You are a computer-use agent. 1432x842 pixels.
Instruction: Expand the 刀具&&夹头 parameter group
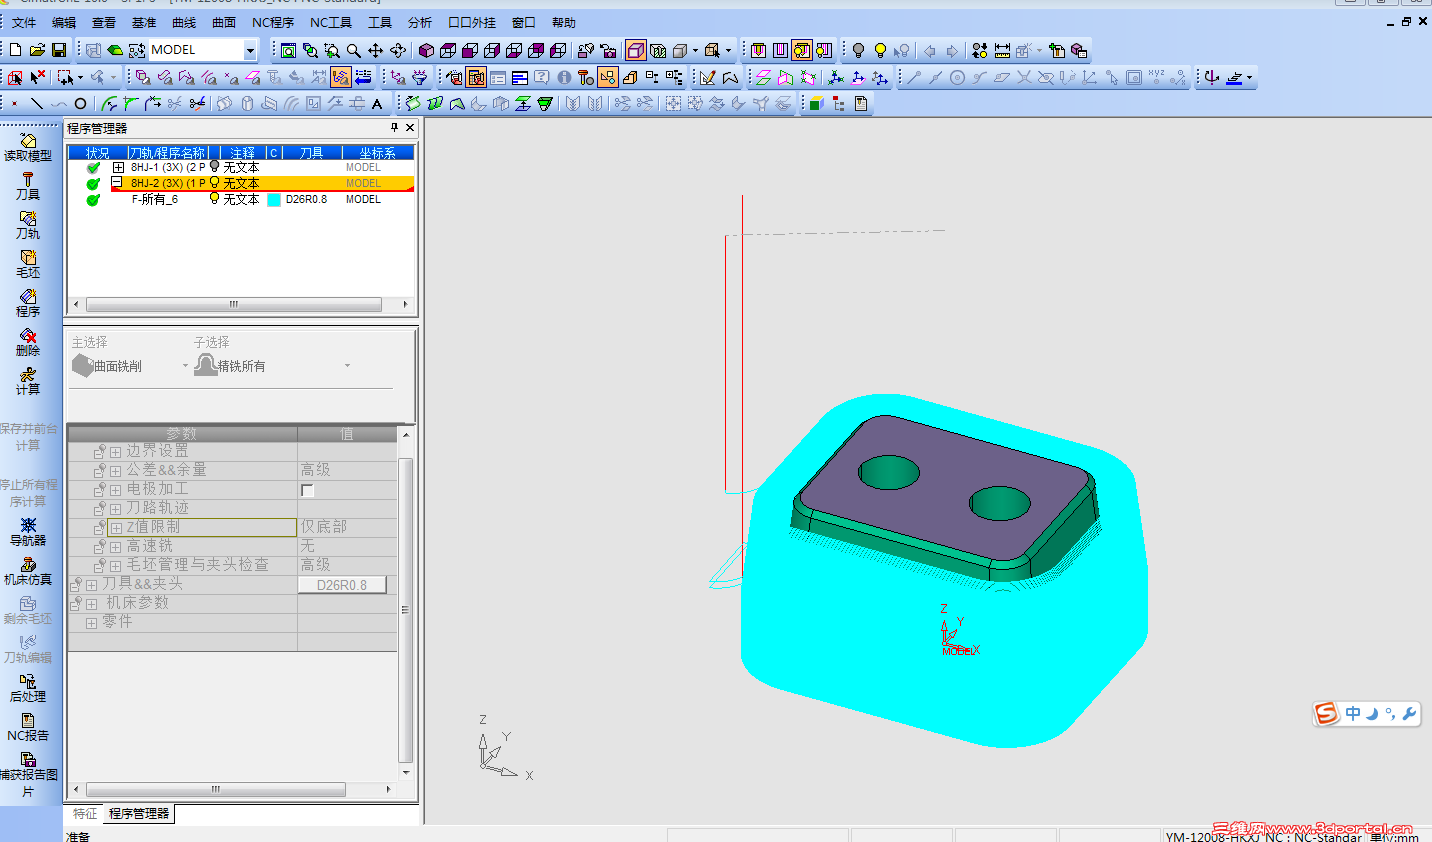pos(91,585)
